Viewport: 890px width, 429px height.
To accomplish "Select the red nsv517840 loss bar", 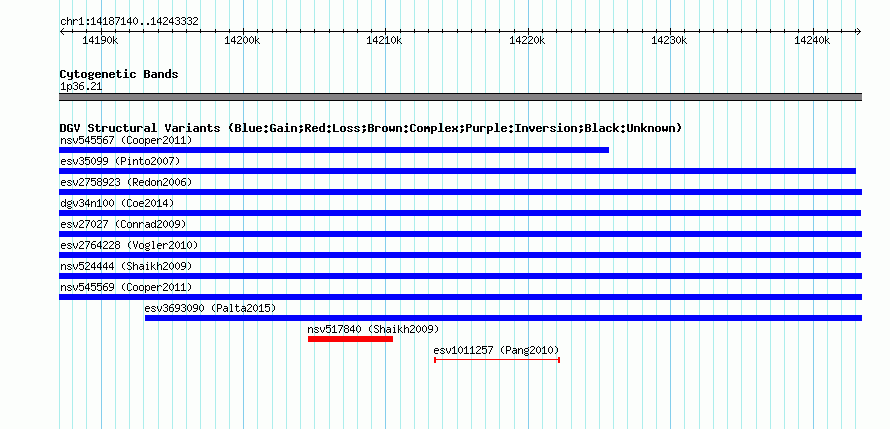I will pos(350,339).
